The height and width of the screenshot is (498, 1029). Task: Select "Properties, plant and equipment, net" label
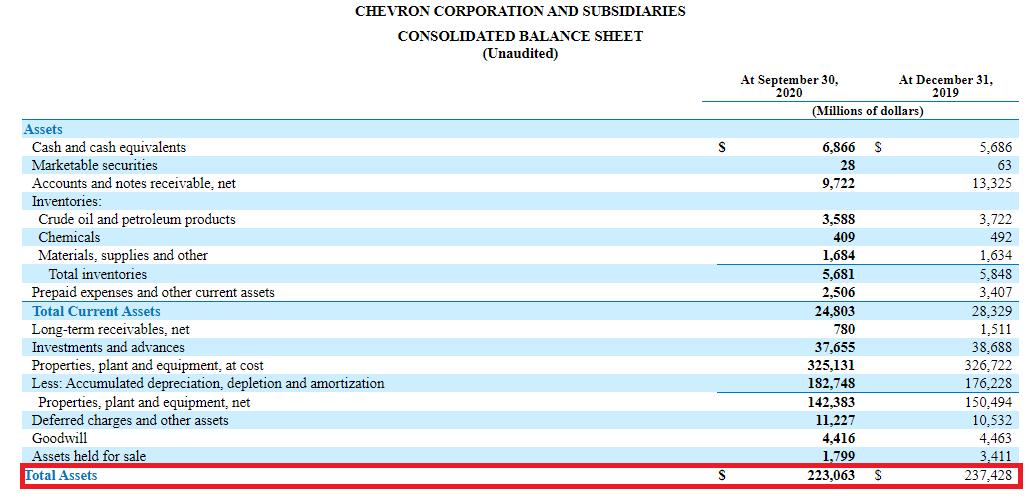144,402
